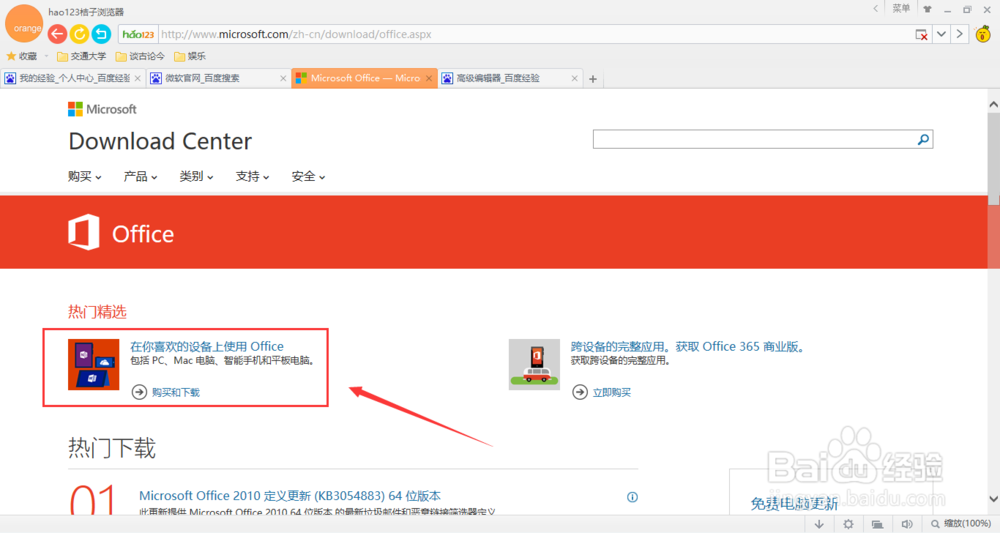Click the info icon beside KB3054883 entry
Screen dimensions: 1000x533
point(632,497)
